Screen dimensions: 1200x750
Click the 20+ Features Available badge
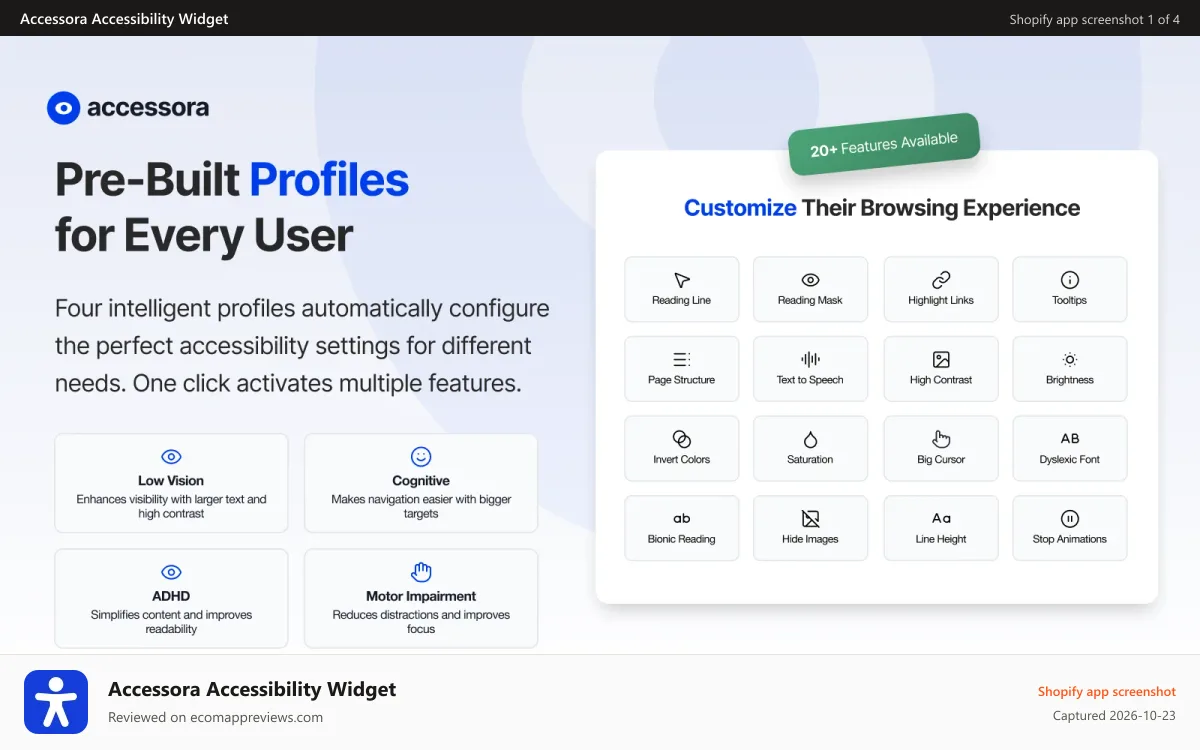884,144
